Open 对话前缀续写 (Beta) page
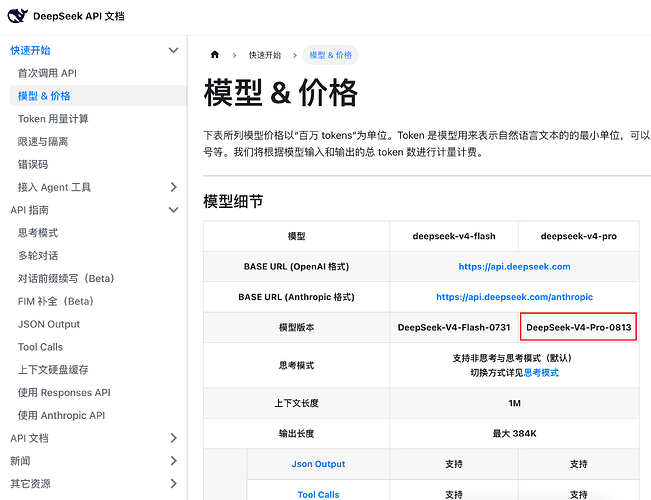 point(66,279)
